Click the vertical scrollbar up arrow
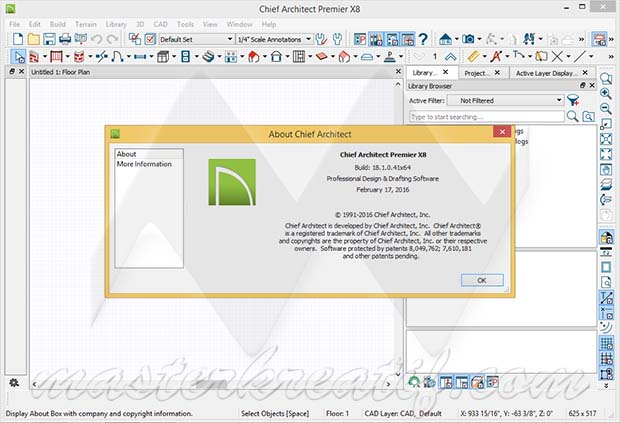Image resolution: width=620 pixels, height=423 pixels. (x=398, y=84)
